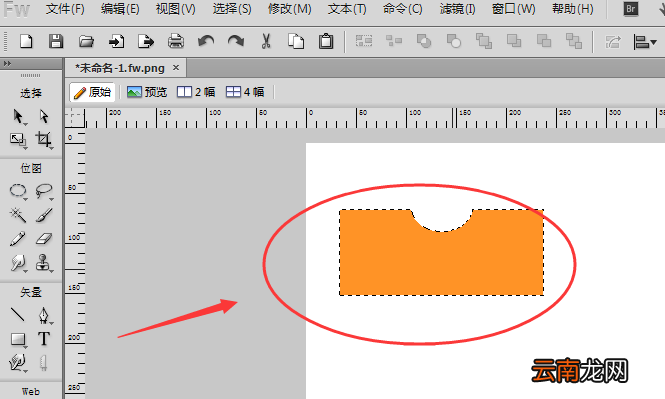The image size is (665, 399).
Task: Open the 文件(F) menu
Action: click(65, 9)
